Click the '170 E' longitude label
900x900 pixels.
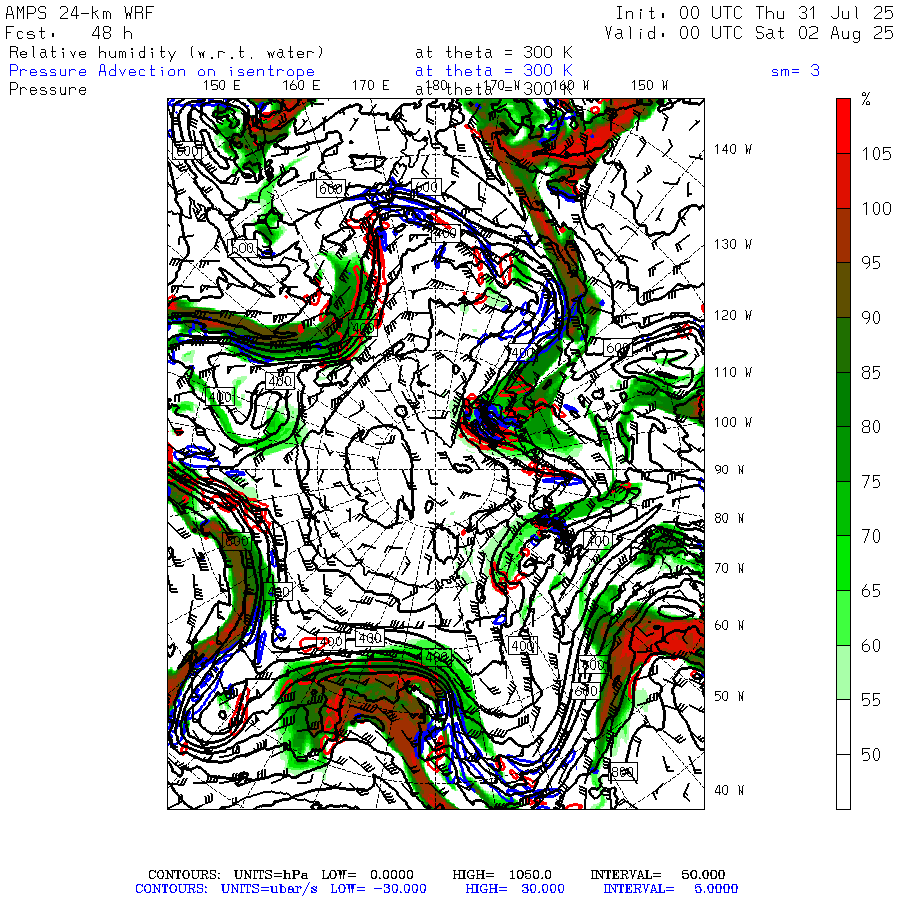click(371, 86)
